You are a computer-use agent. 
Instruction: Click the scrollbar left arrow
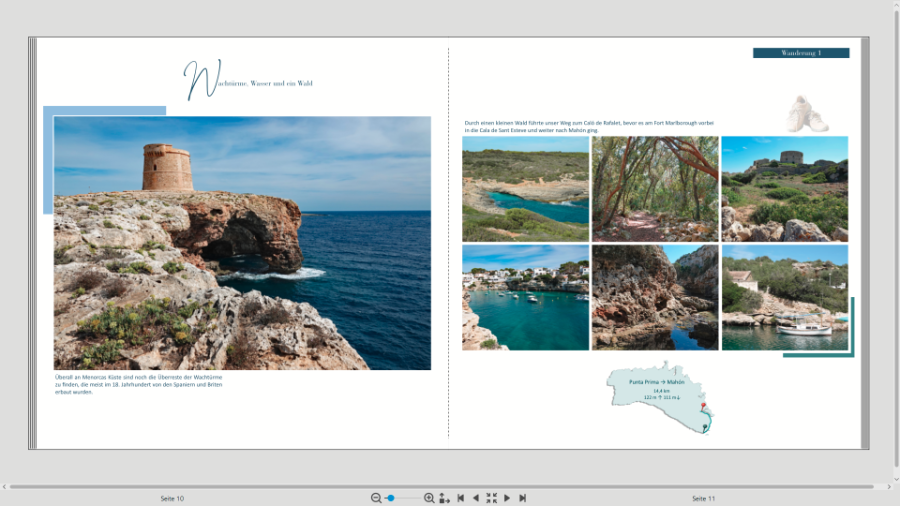tap(4, 487)
